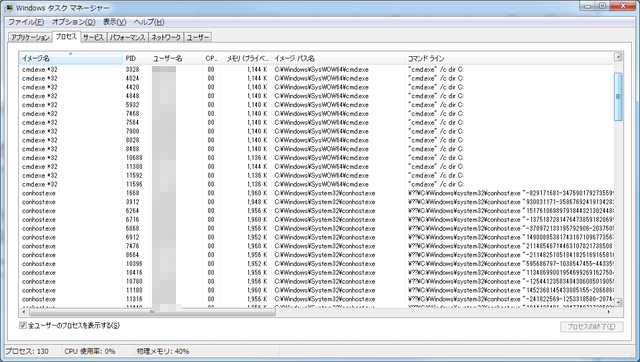Select cmd.exe process with PID 7468
The image size is (640, 362).
316,113
